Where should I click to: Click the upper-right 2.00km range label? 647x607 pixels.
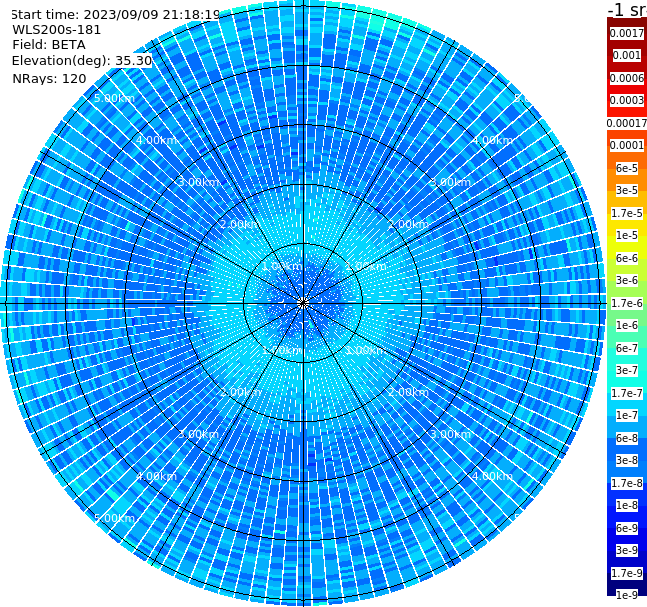pos(408,224)
